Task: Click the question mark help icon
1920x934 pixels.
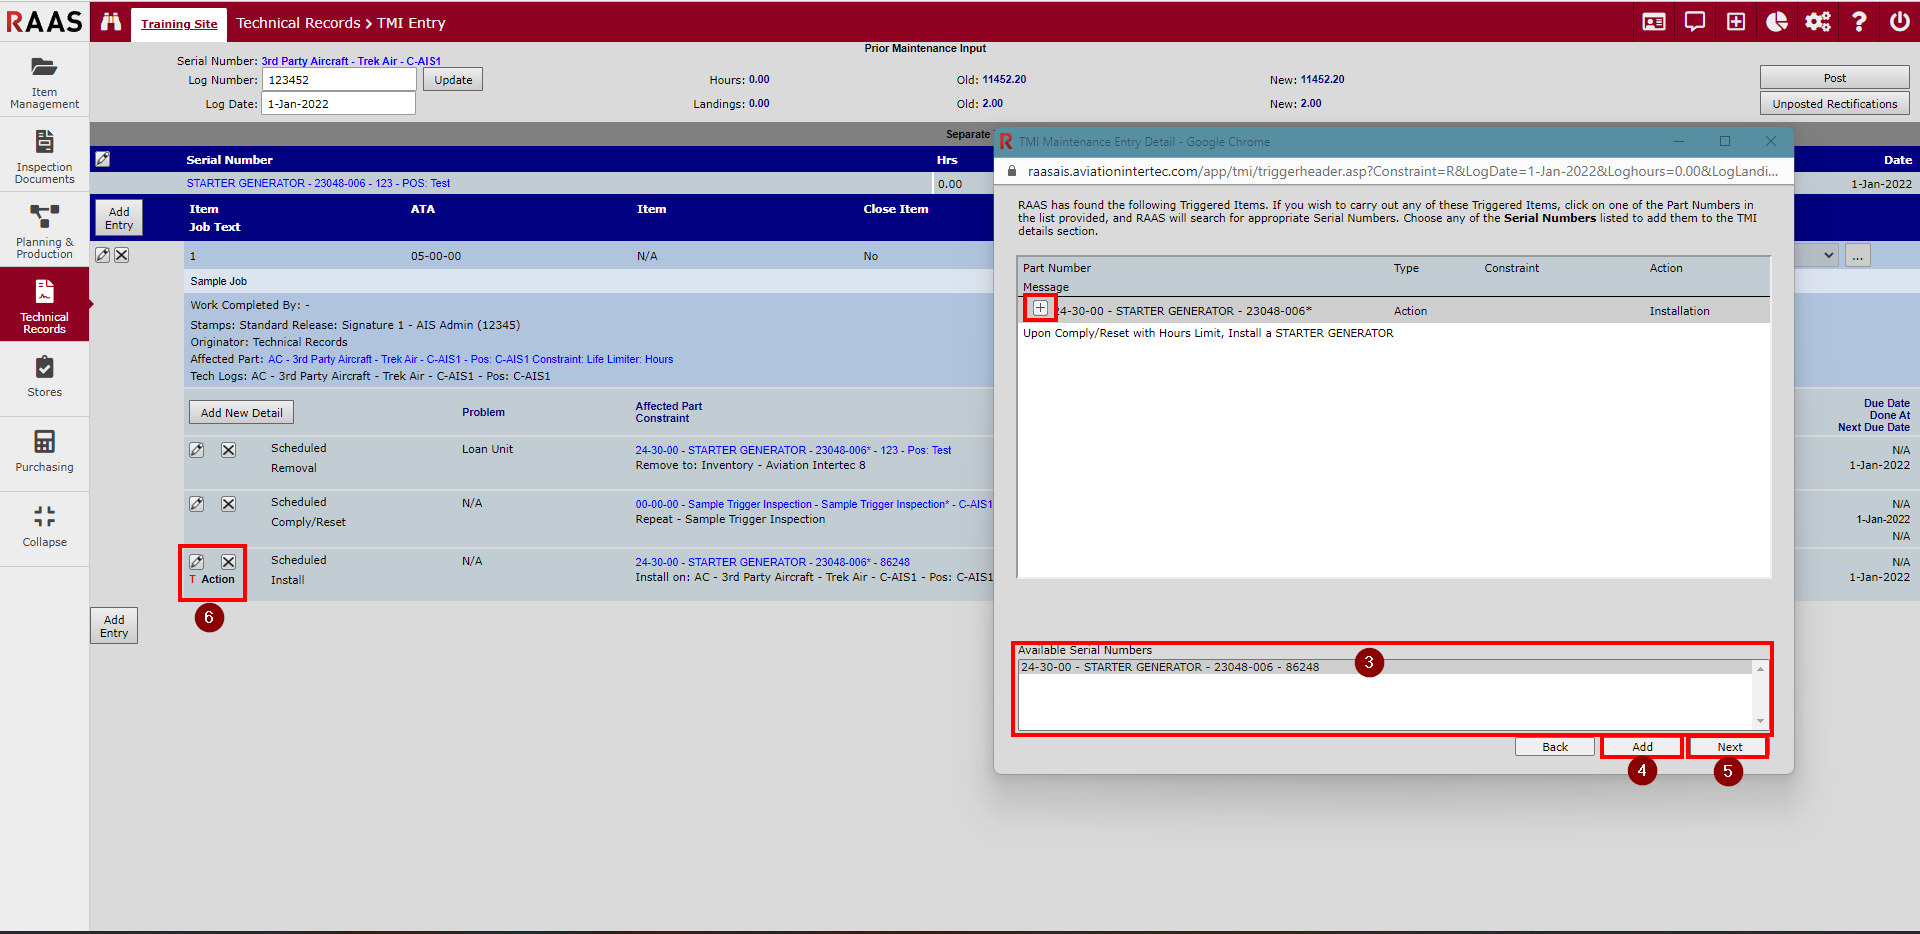Action: [x=1859, y=22]
